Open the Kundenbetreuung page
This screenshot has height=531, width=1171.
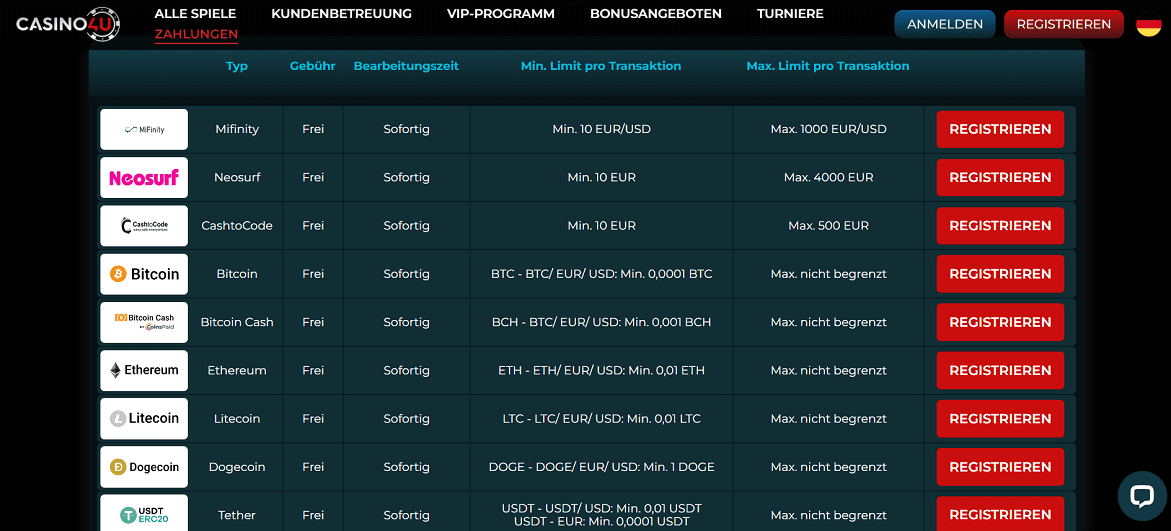(341, 14)
